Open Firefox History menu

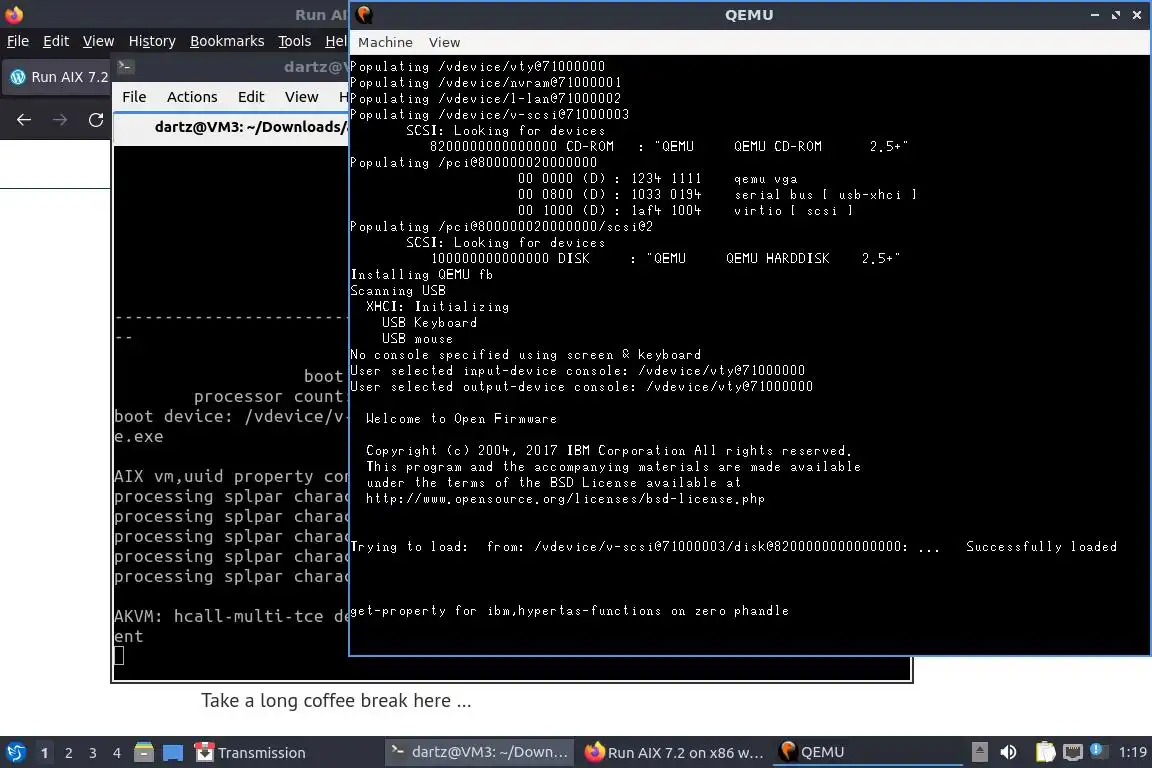pyautogui.click(x=152, y=41)
